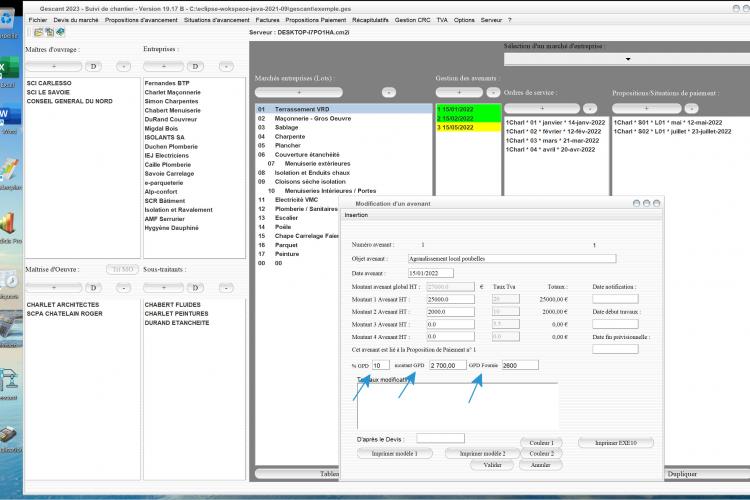Click the % GPD field showing 10
The image size is (750, 500).
click(381, 365)
